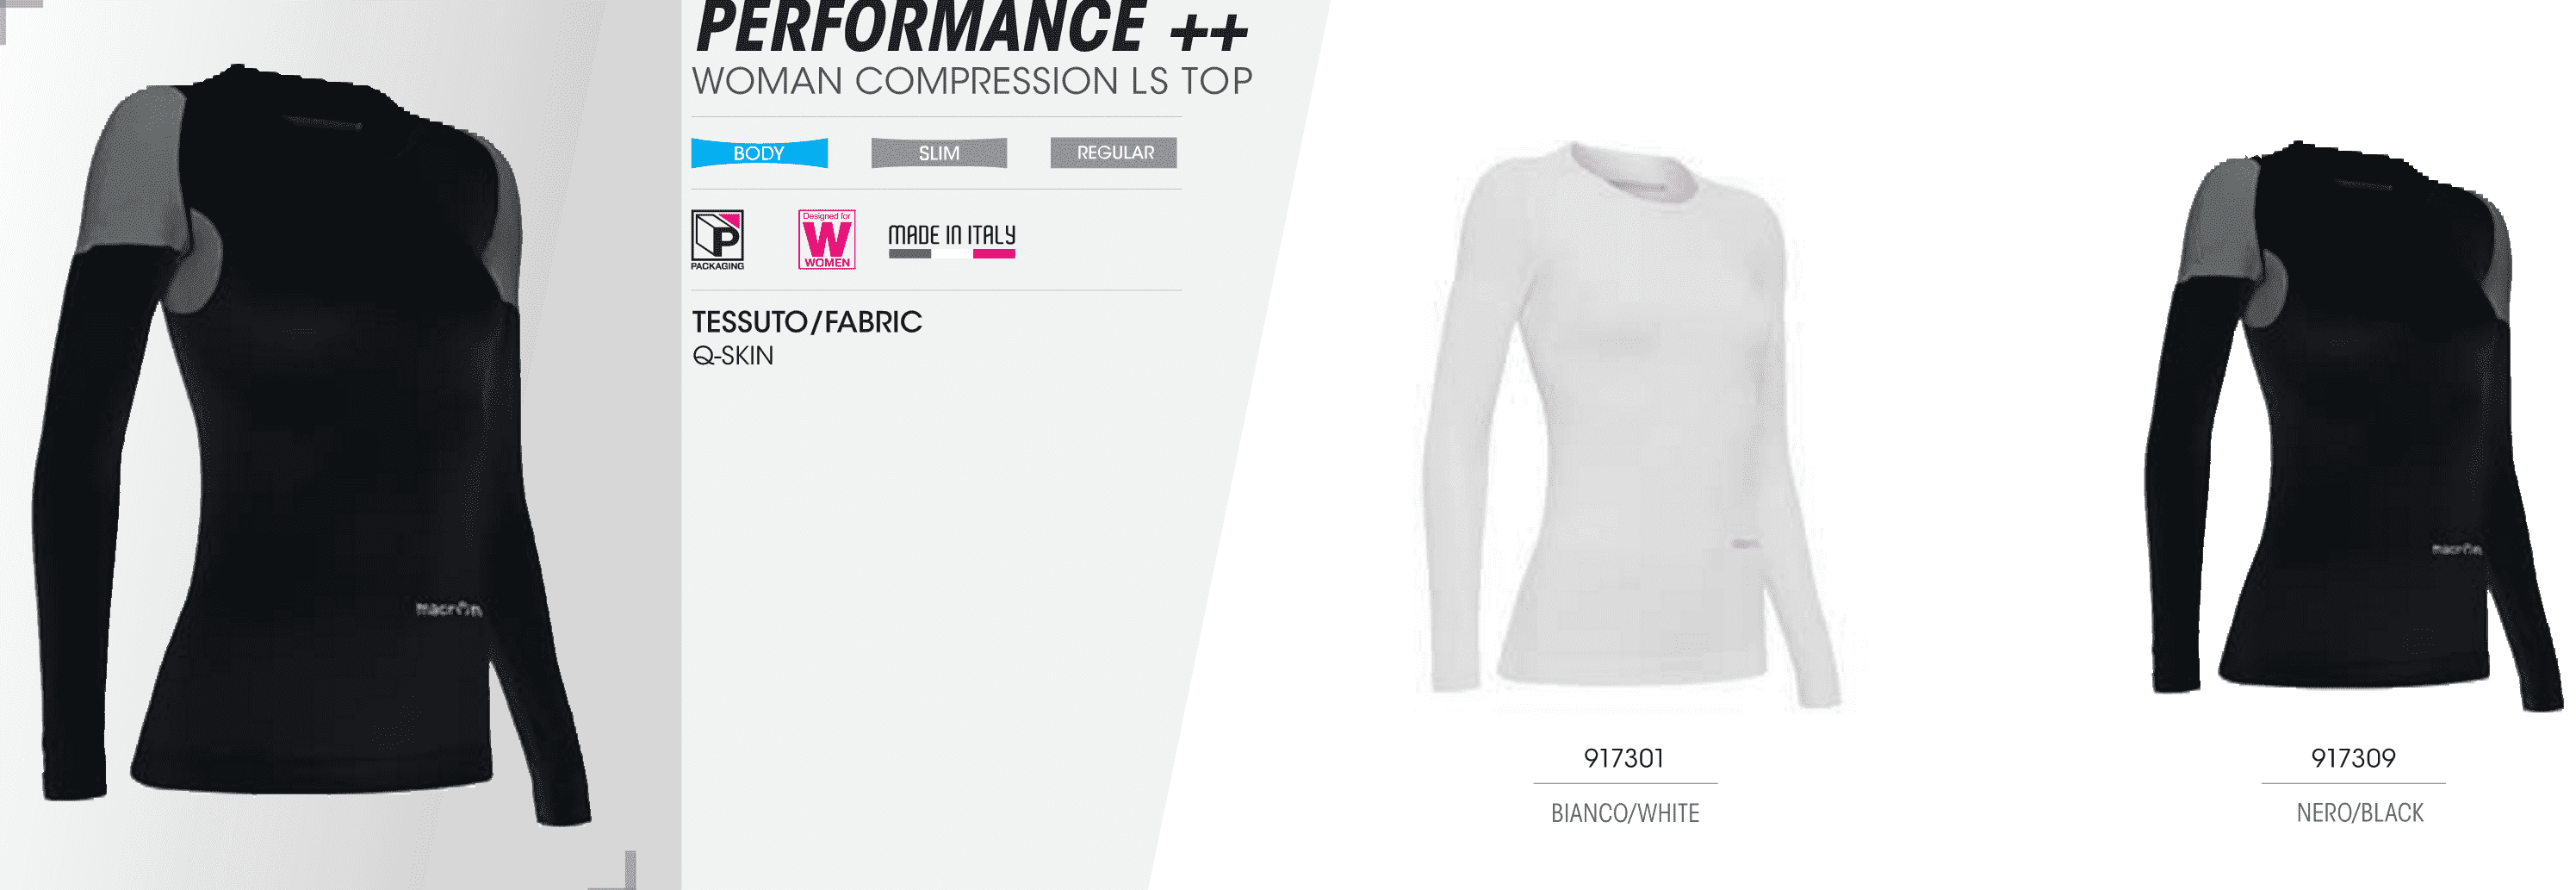The image size is (2576, 890).
Task: Open the white shirt thumbnail
Action: [x=1631, y=425]
